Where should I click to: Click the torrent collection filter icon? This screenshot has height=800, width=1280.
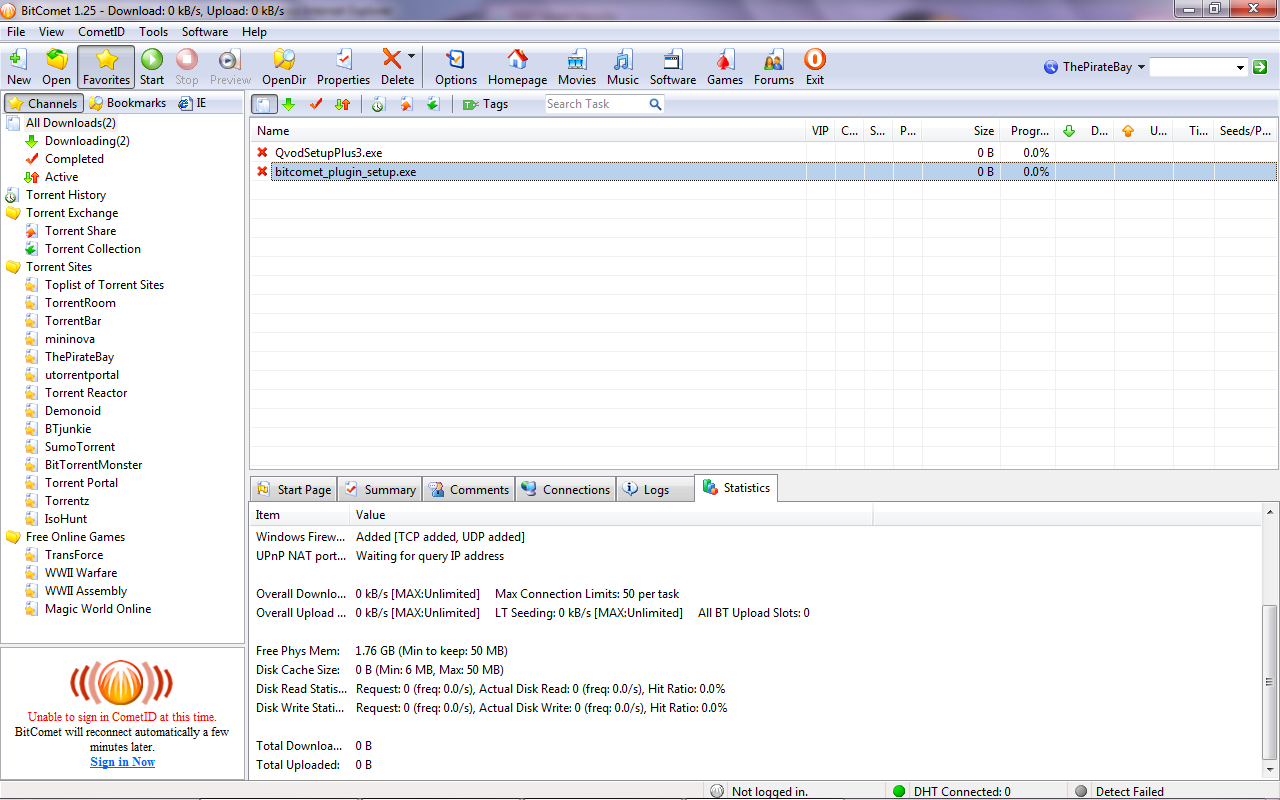pyautogui.click(x=433, y=104)
